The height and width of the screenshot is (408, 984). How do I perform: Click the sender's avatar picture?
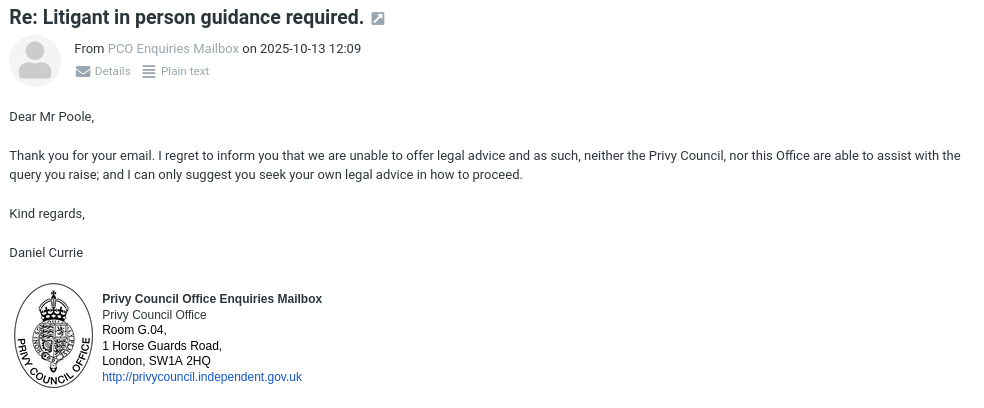35,60
